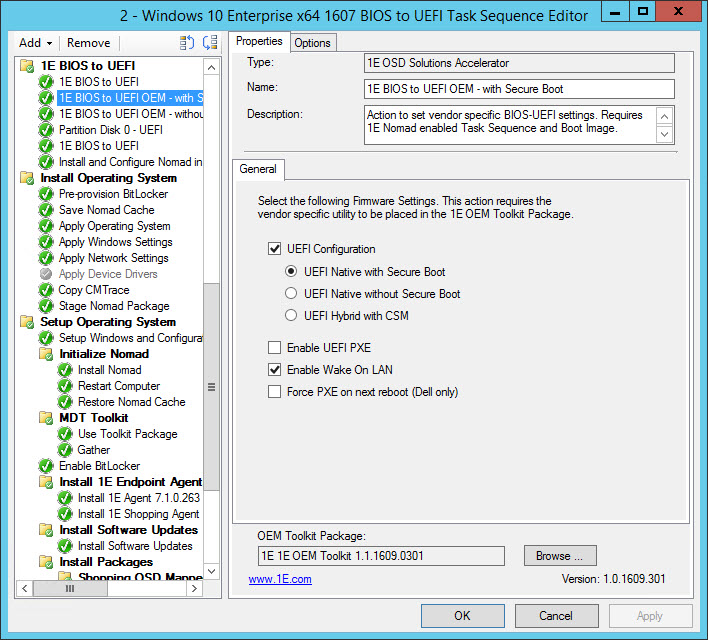Switch to the Options tab

click(x=312, y=42)
